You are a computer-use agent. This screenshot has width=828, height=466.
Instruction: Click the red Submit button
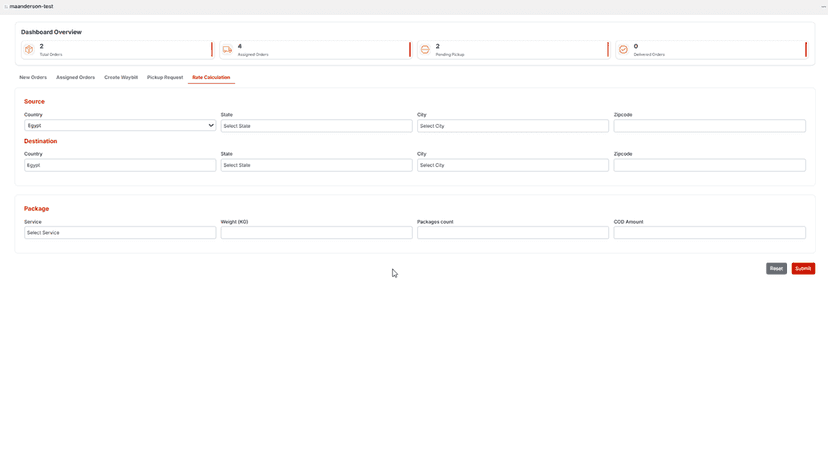coord(803,268)
